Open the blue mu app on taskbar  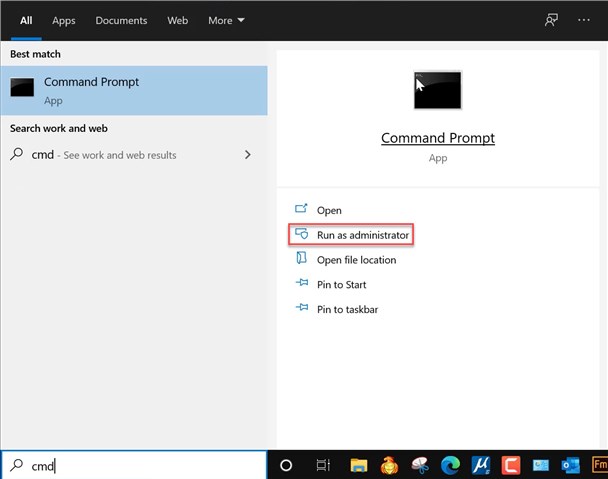point(481,465)
